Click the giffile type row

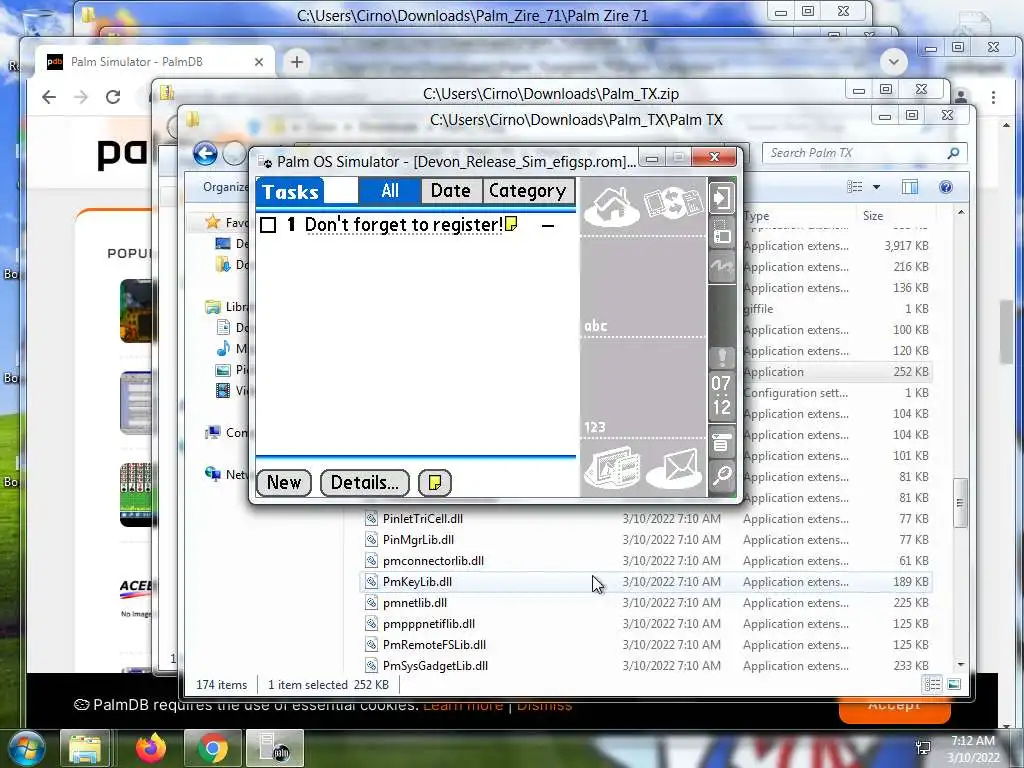(x=837, y=309)
